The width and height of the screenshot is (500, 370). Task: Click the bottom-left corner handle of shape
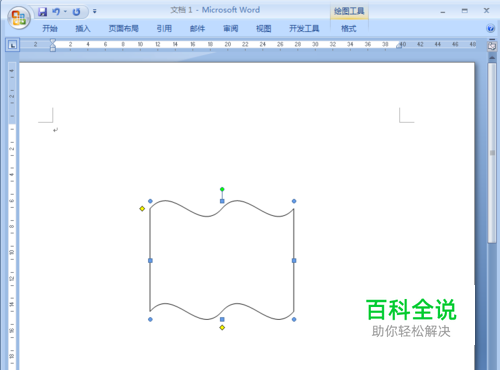coord(150,319)
